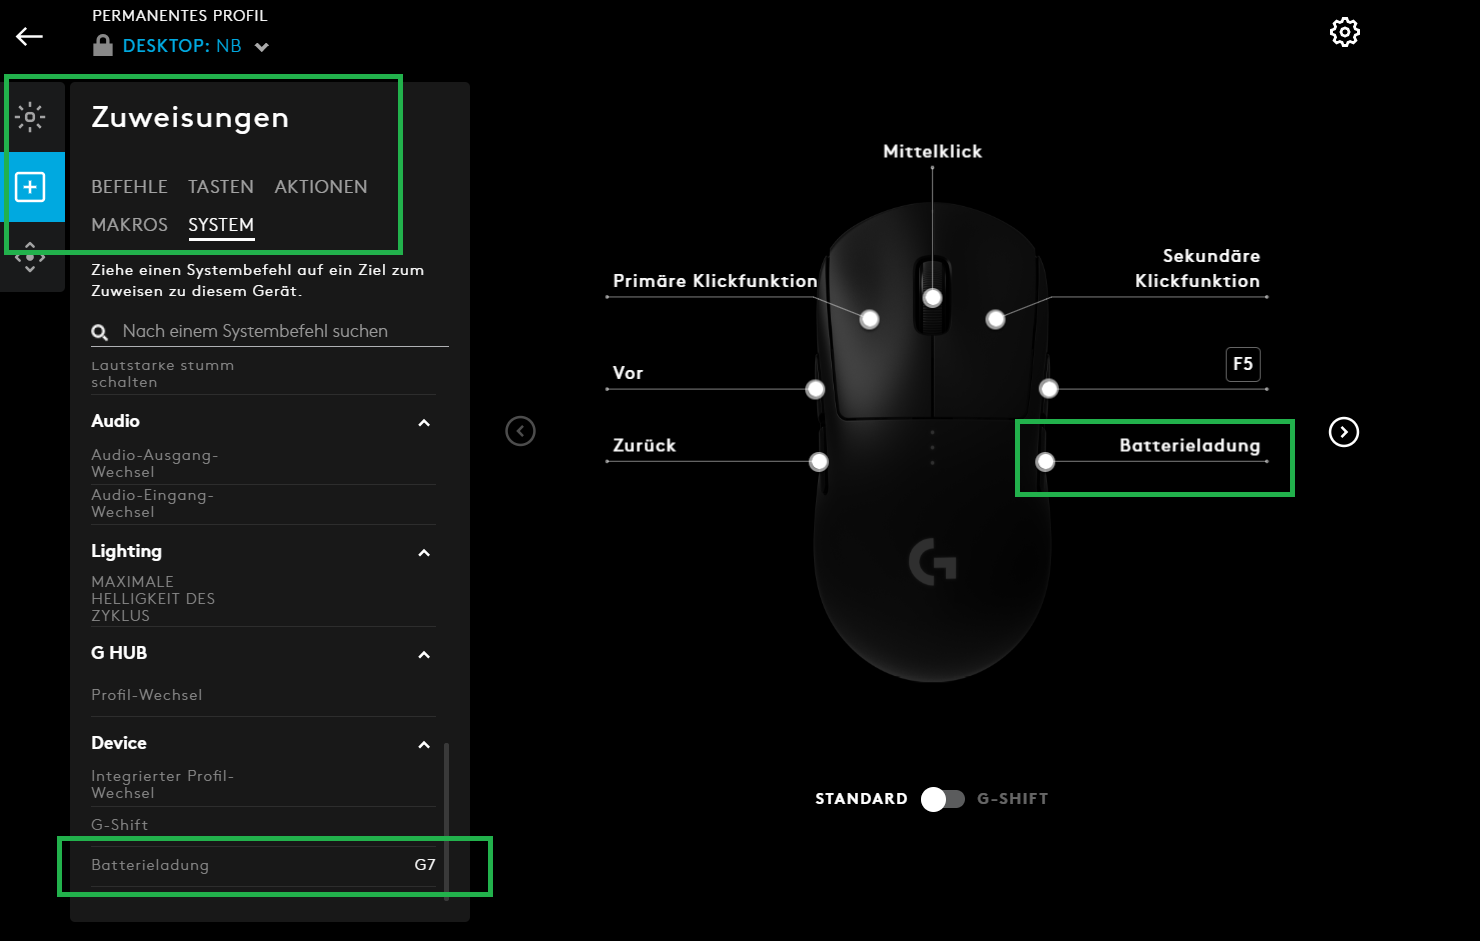Image resolution: width=1480 pixels, height=941 pixels.
Task: Click the Primäre Klickfunktion label
Action: click(x=715, y=281)
